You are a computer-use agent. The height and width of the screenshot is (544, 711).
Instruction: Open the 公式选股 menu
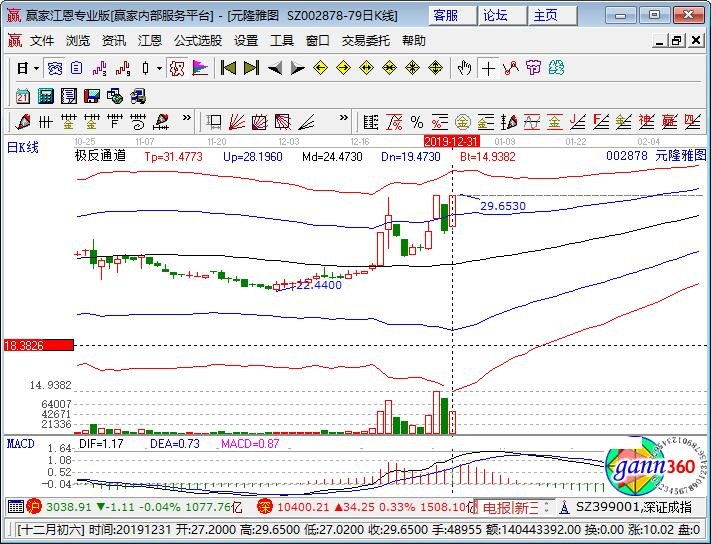198,41
